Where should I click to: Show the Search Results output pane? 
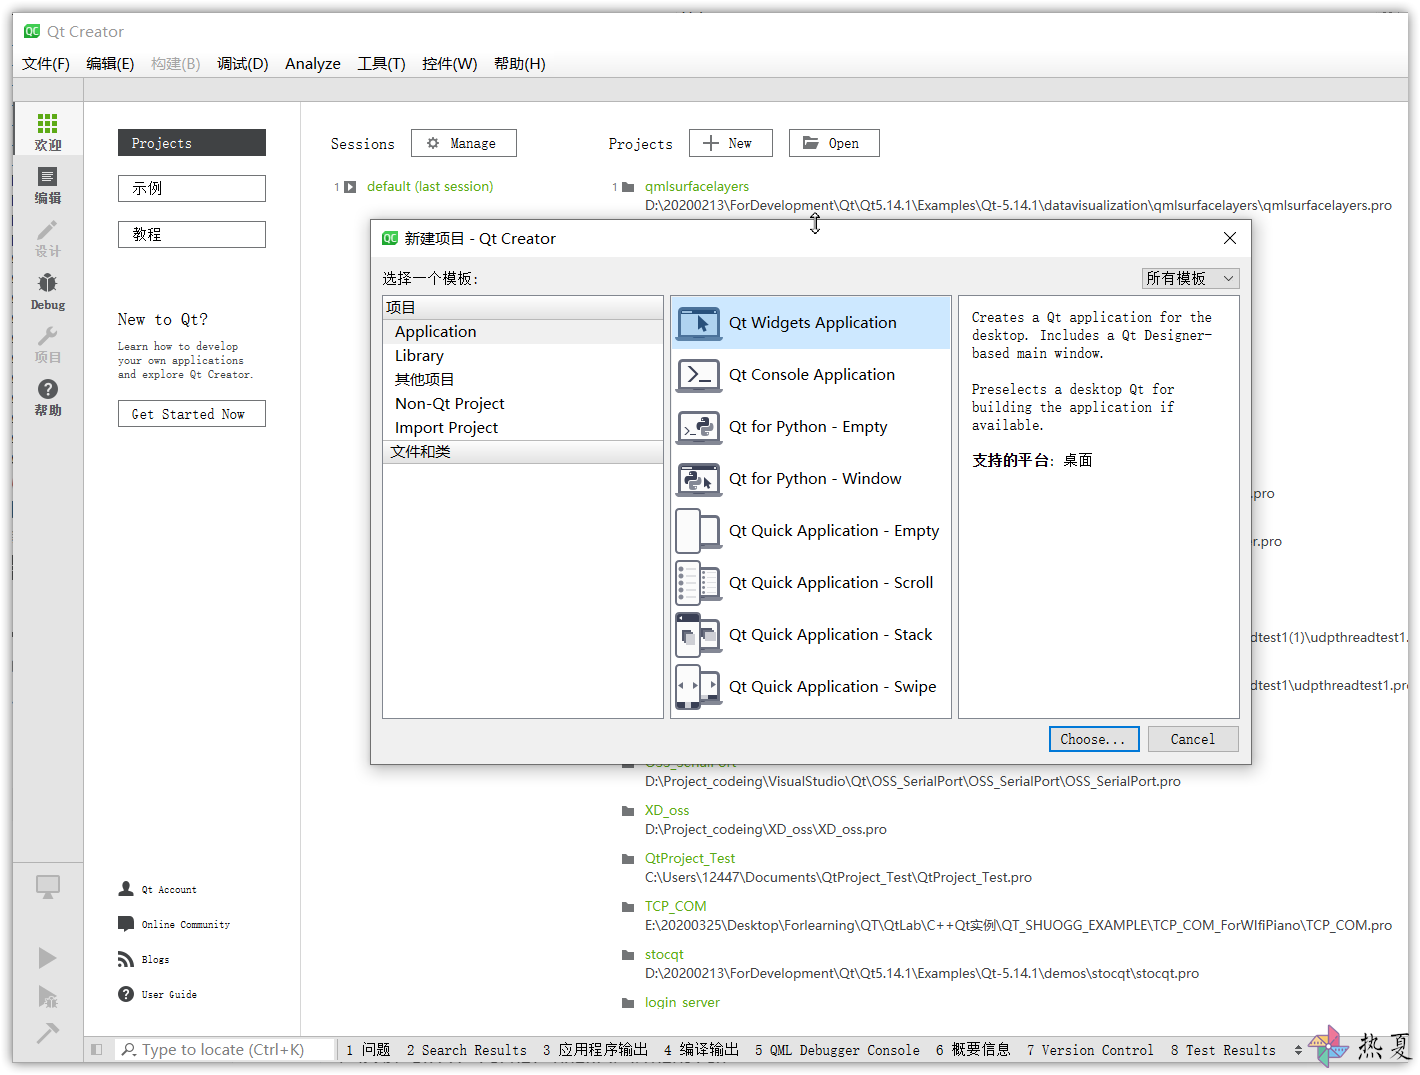467,1050
